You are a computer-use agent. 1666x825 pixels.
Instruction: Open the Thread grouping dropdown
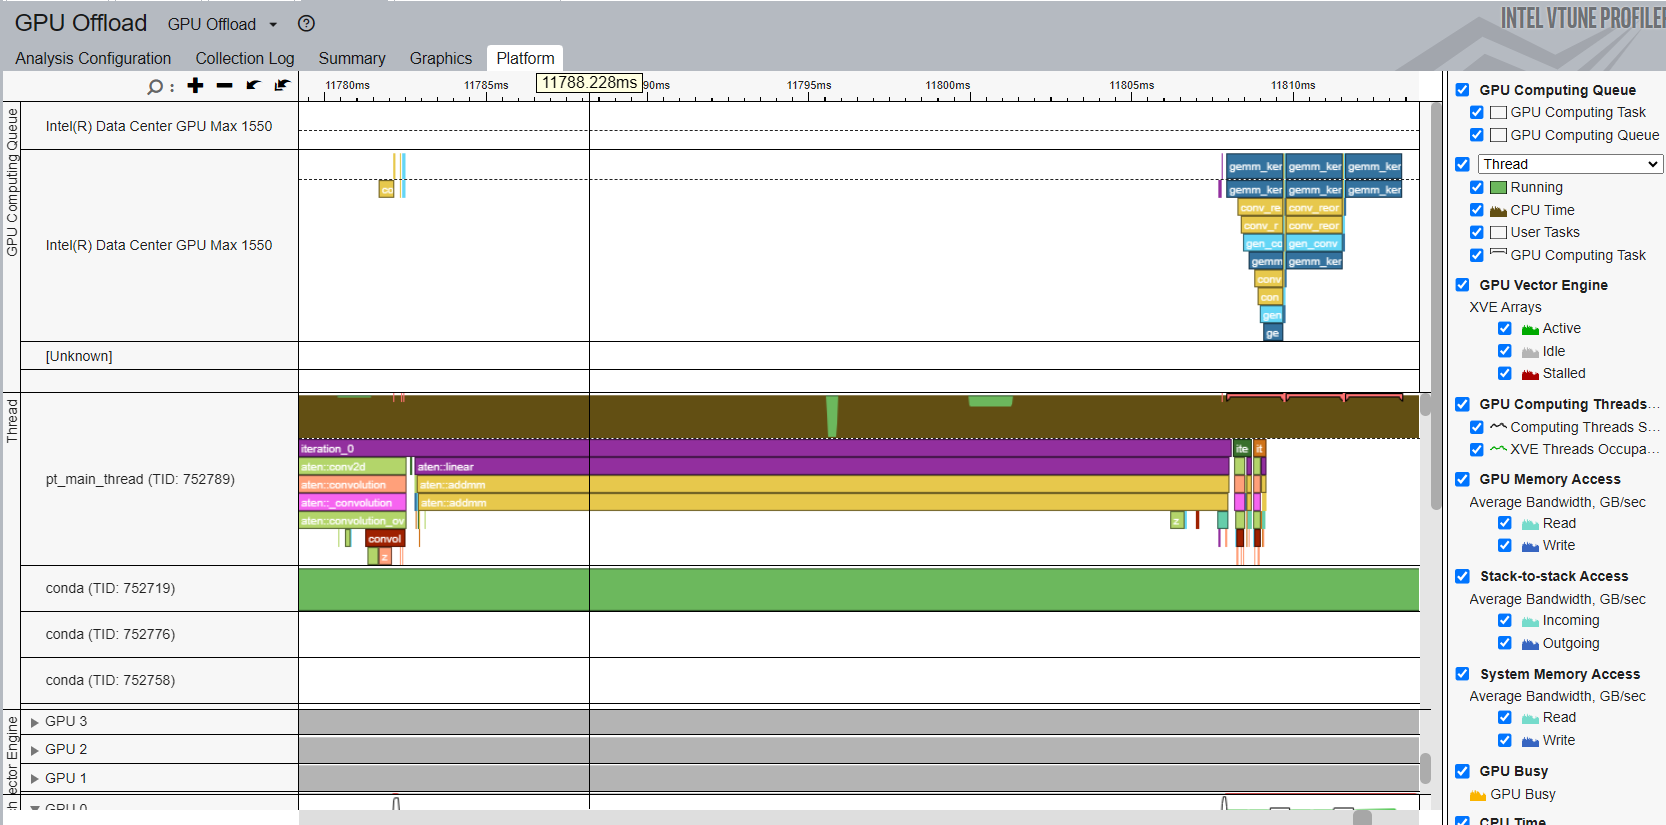tap(1569, 164)
